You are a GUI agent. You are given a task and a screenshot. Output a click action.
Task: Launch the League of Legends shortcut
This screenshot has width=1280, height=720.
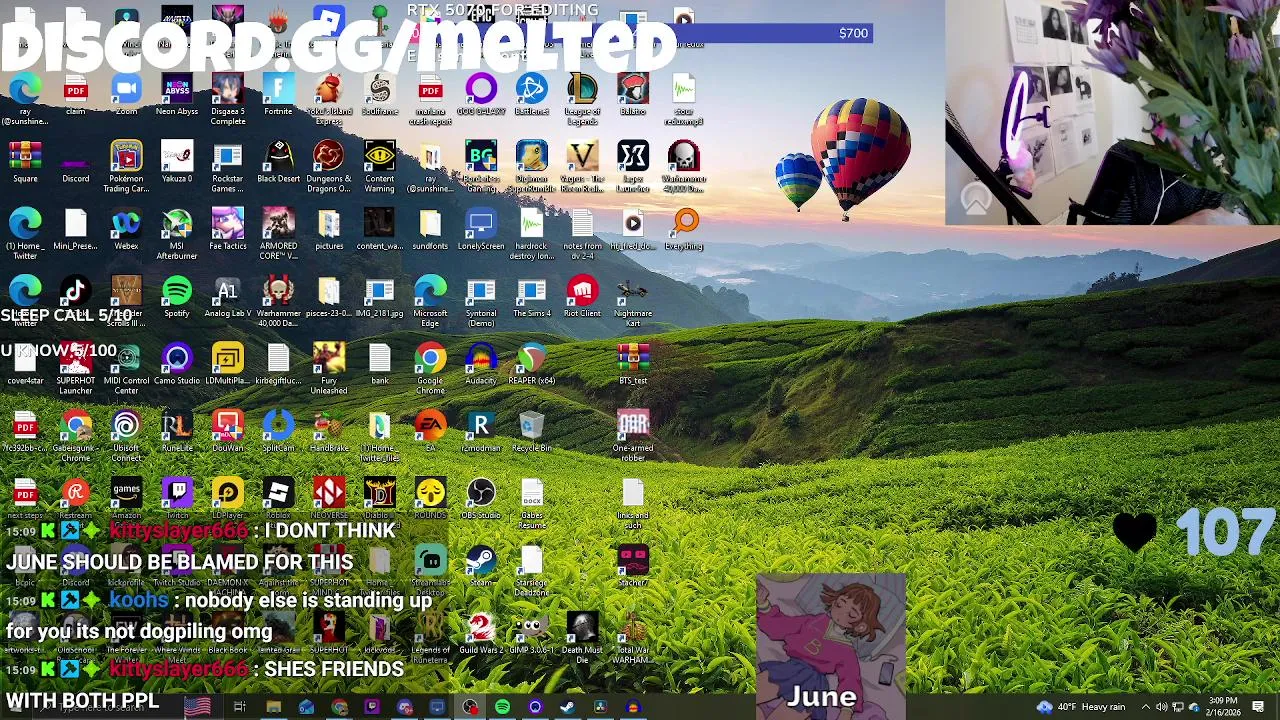click(x=582, y=100)
